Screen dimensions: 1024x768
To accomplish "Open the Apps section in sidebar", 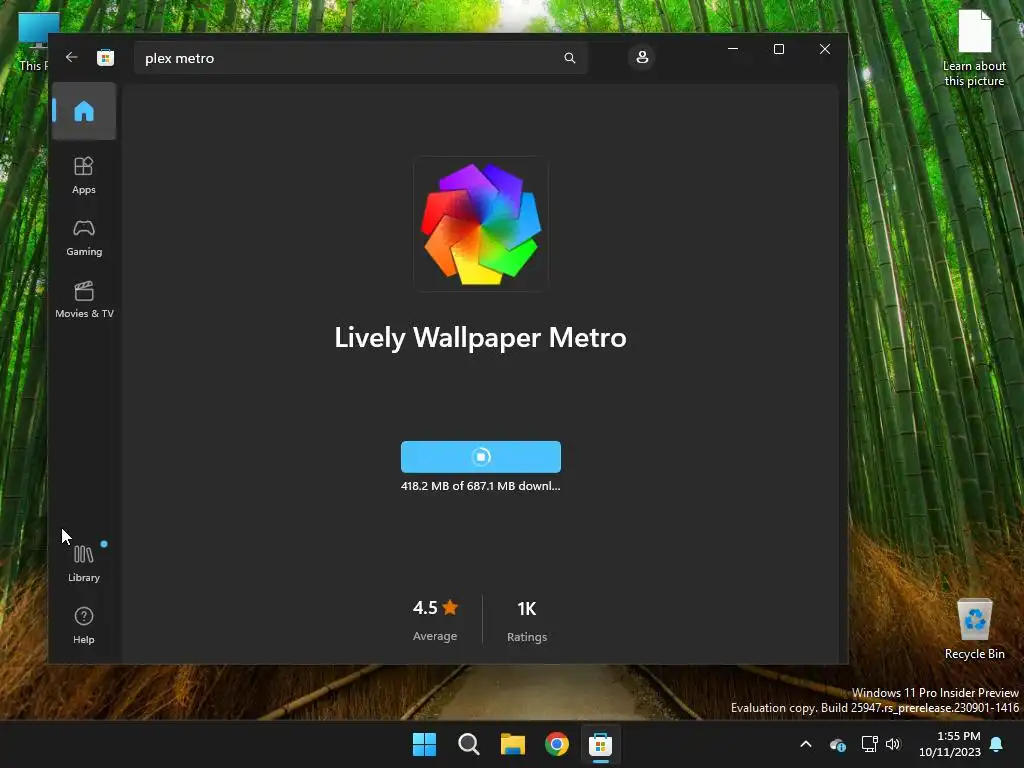I will 84,175.
